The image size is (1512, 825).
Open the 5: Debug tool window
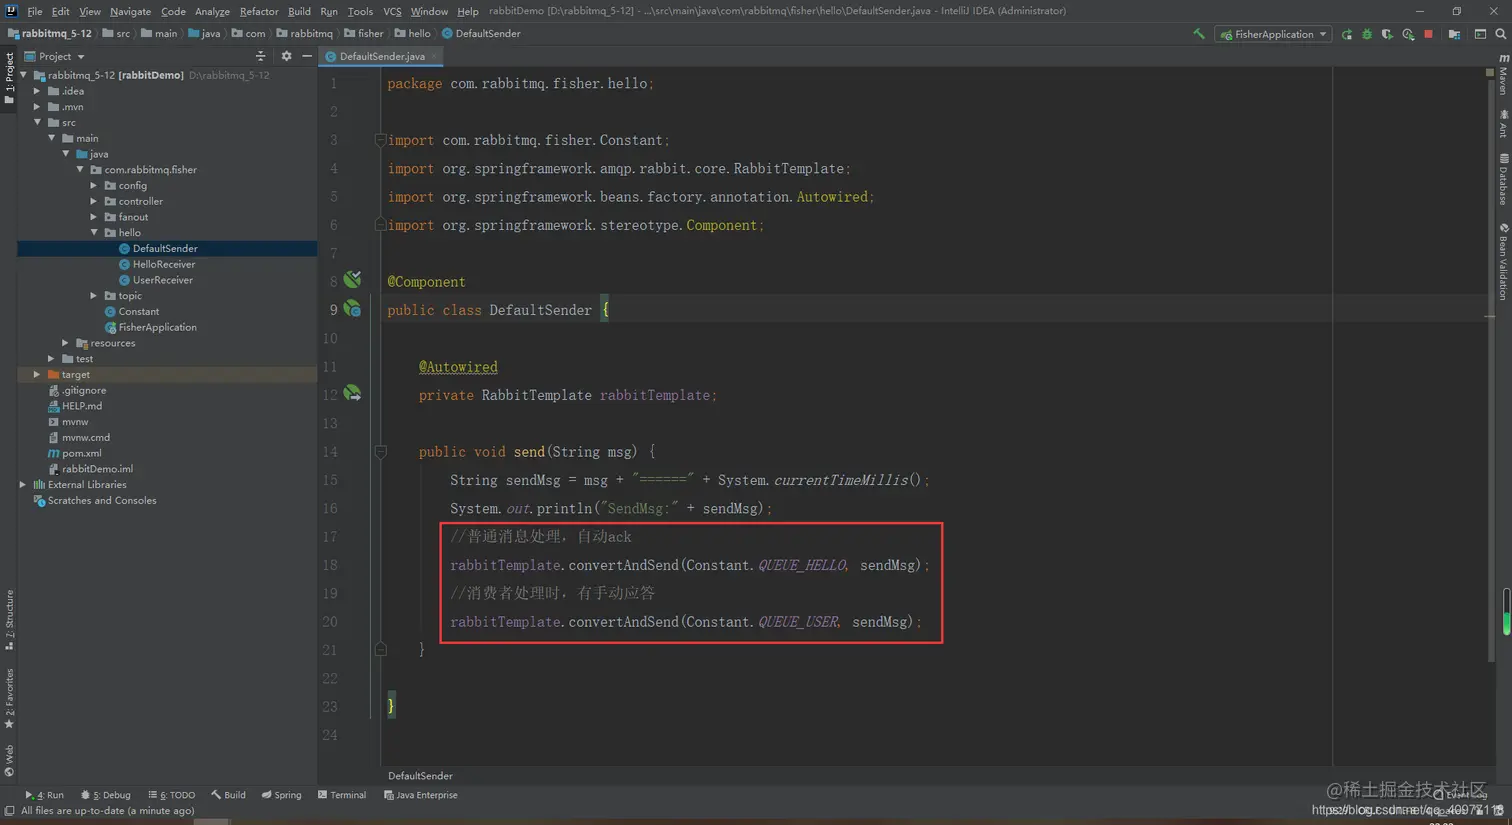click(x=106, y=795)
